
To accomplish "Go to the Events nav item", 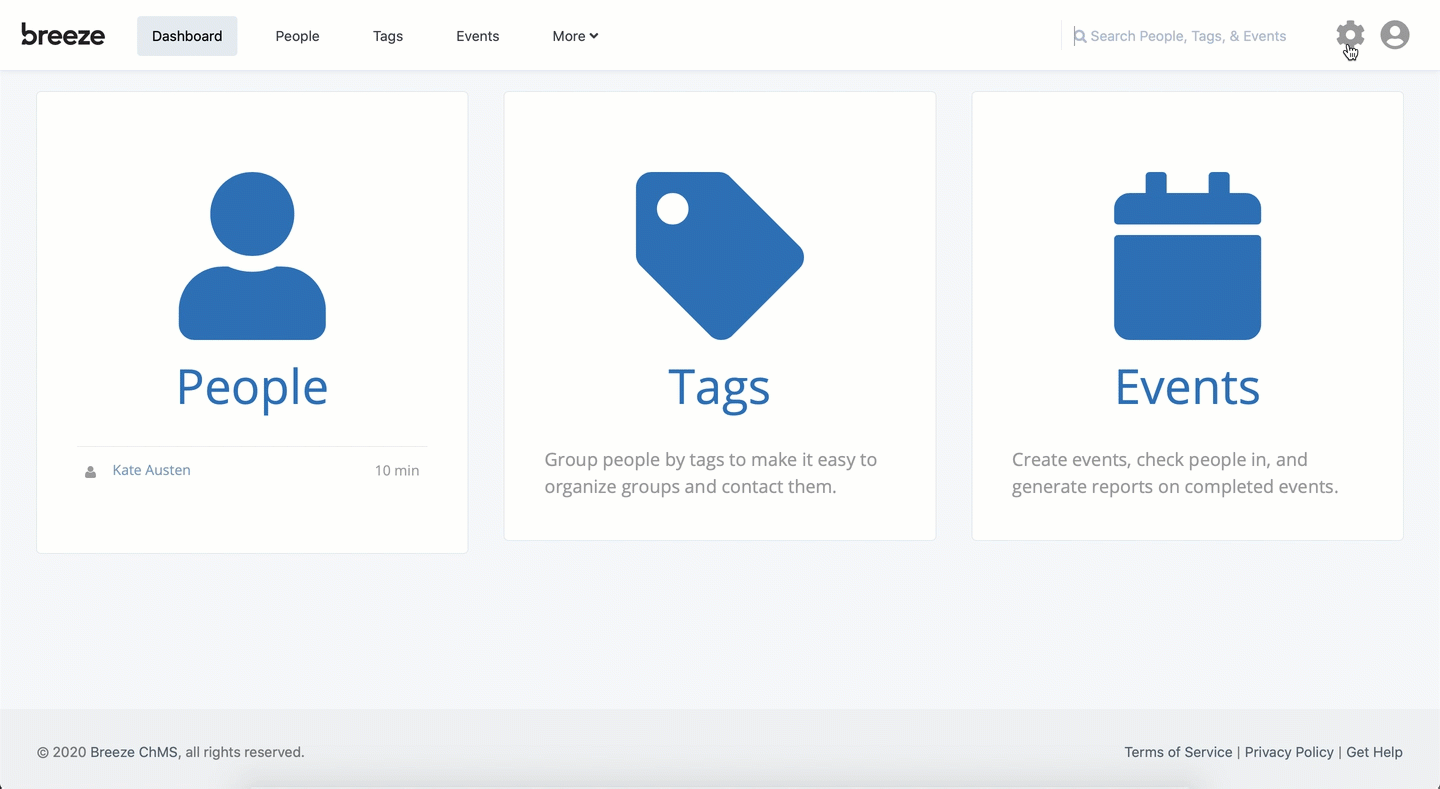I will pos(477,36).
